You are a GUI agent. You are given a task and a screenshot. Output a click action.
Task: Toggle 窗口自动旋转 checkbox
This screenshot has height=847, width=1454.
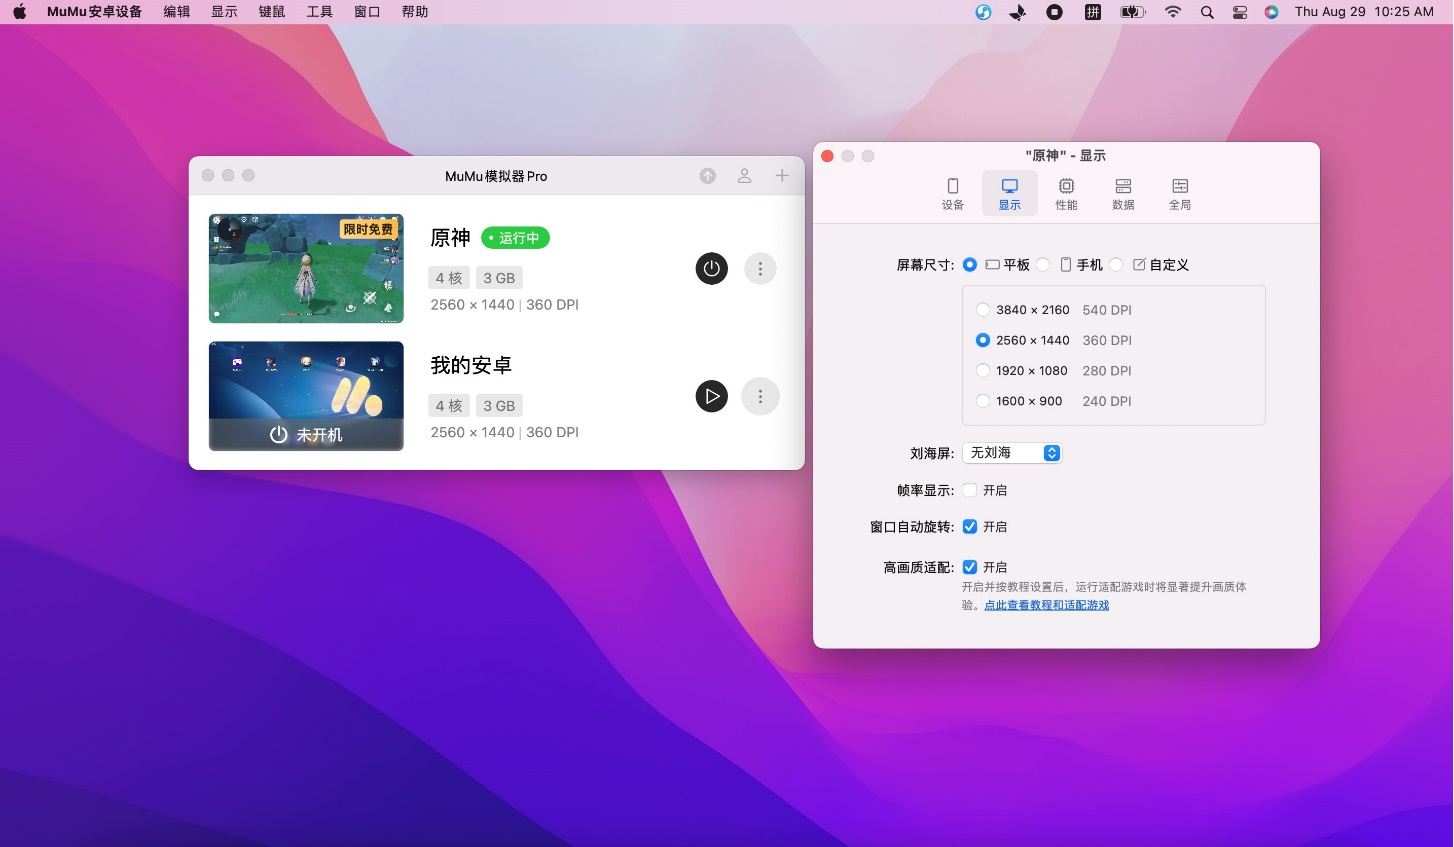(970, 527)
